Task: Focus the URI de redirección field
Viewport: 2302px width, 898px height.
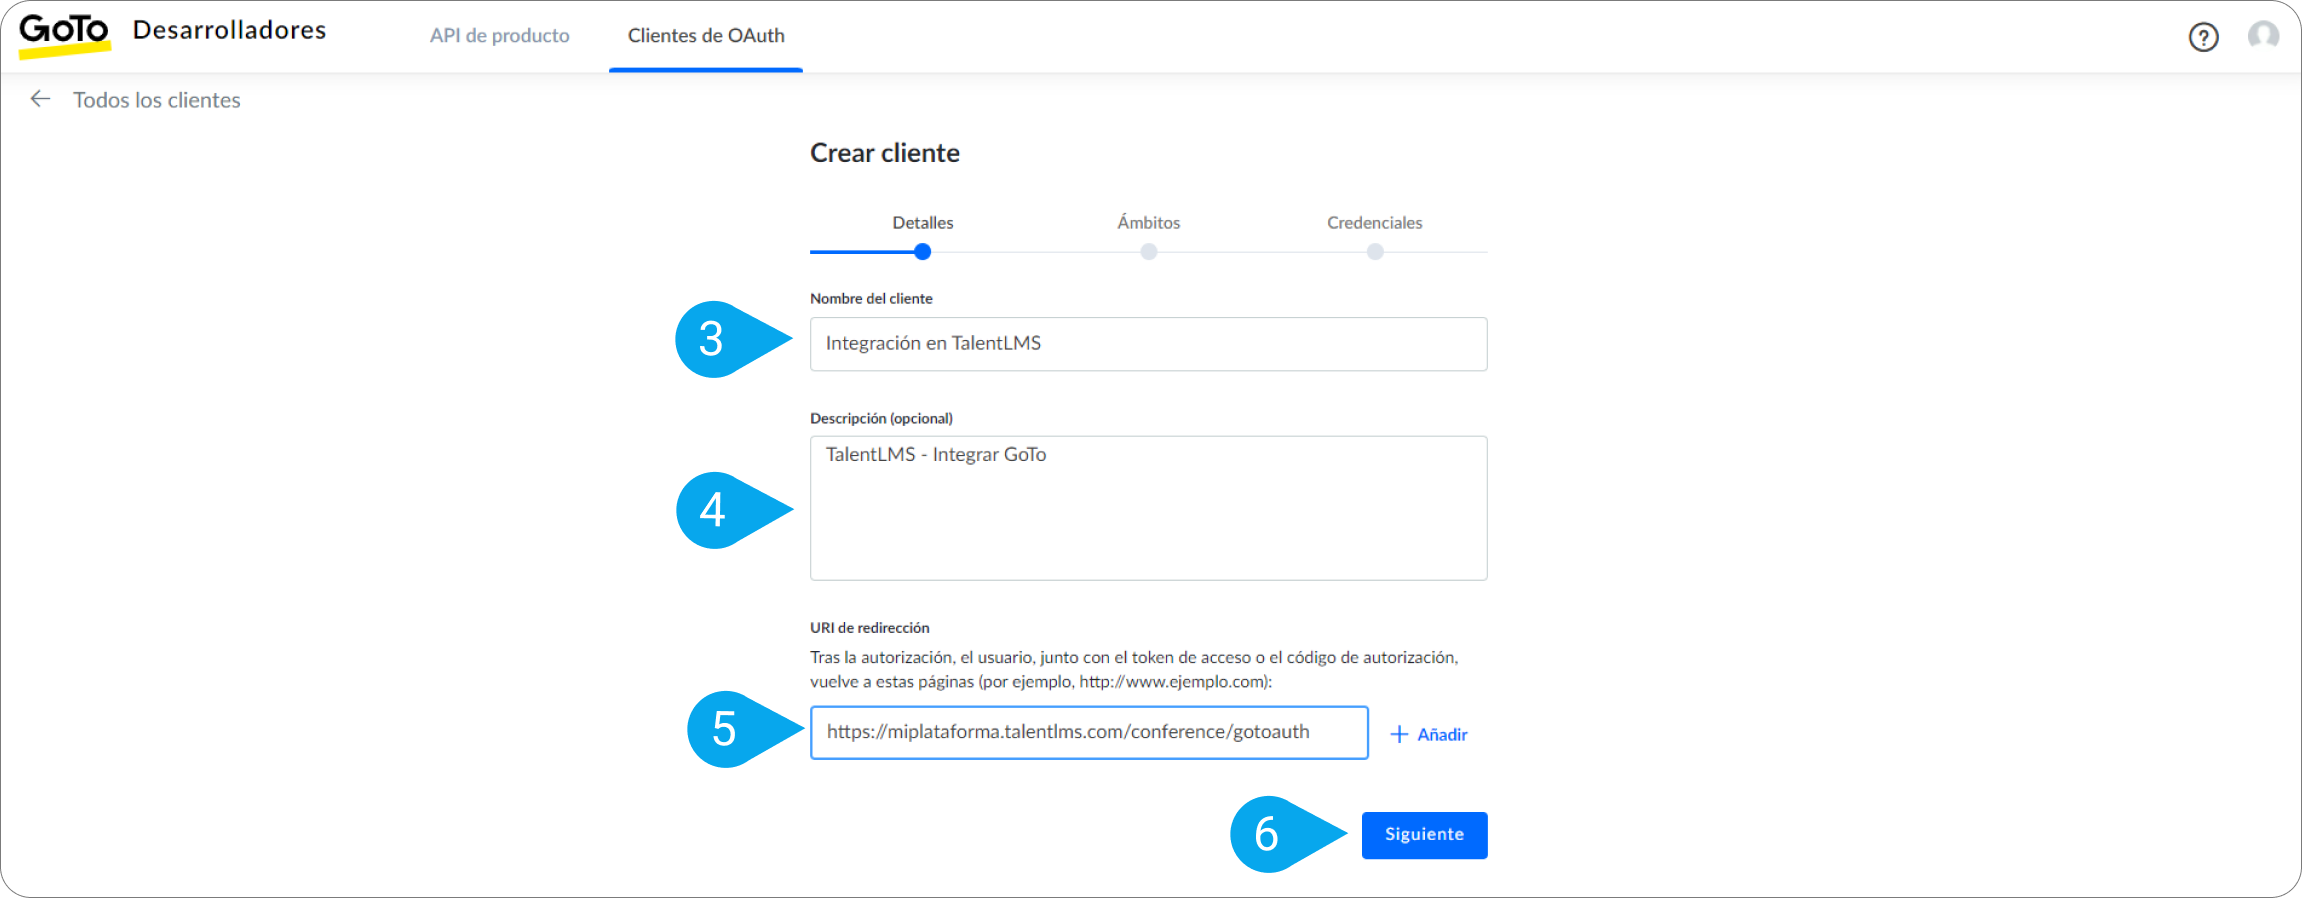Action: click(x=1089, y=733)
